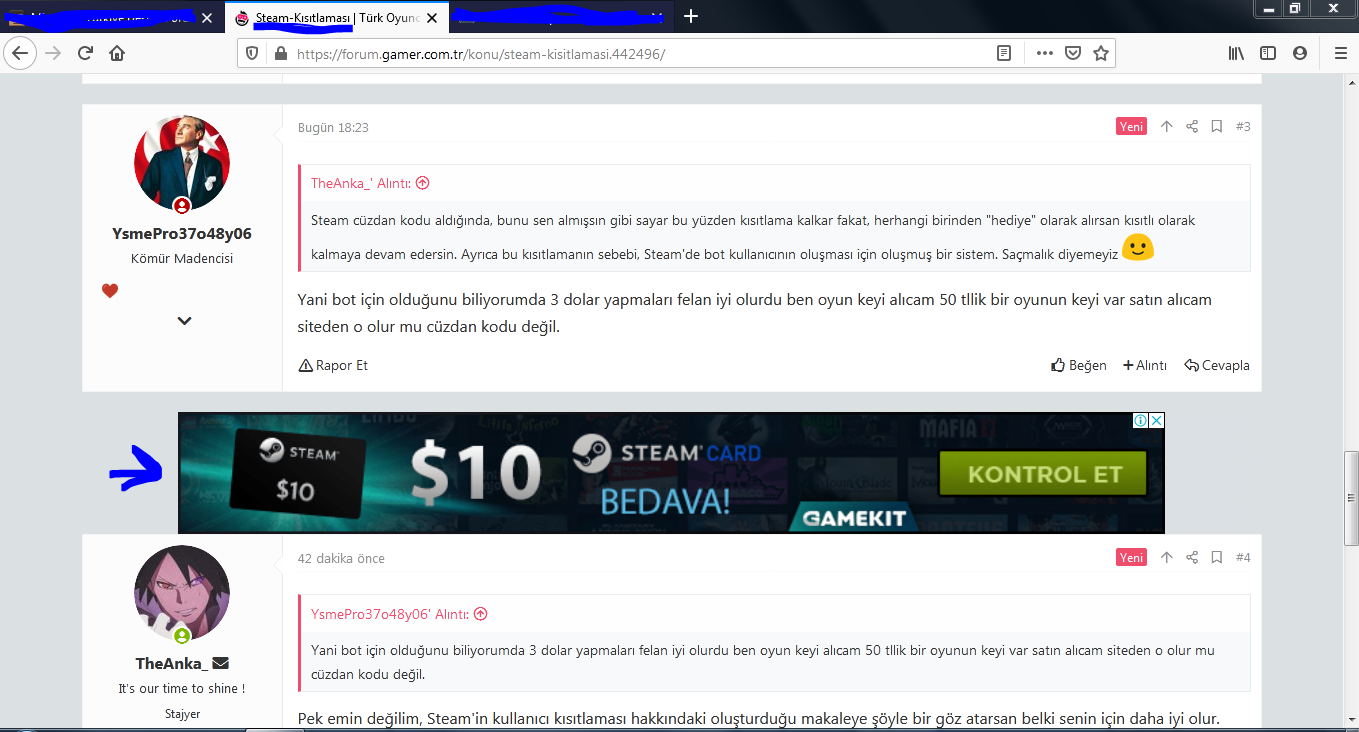Open permalink #4
Screen dimensions: 1359x732
[x=1243, y=558]
